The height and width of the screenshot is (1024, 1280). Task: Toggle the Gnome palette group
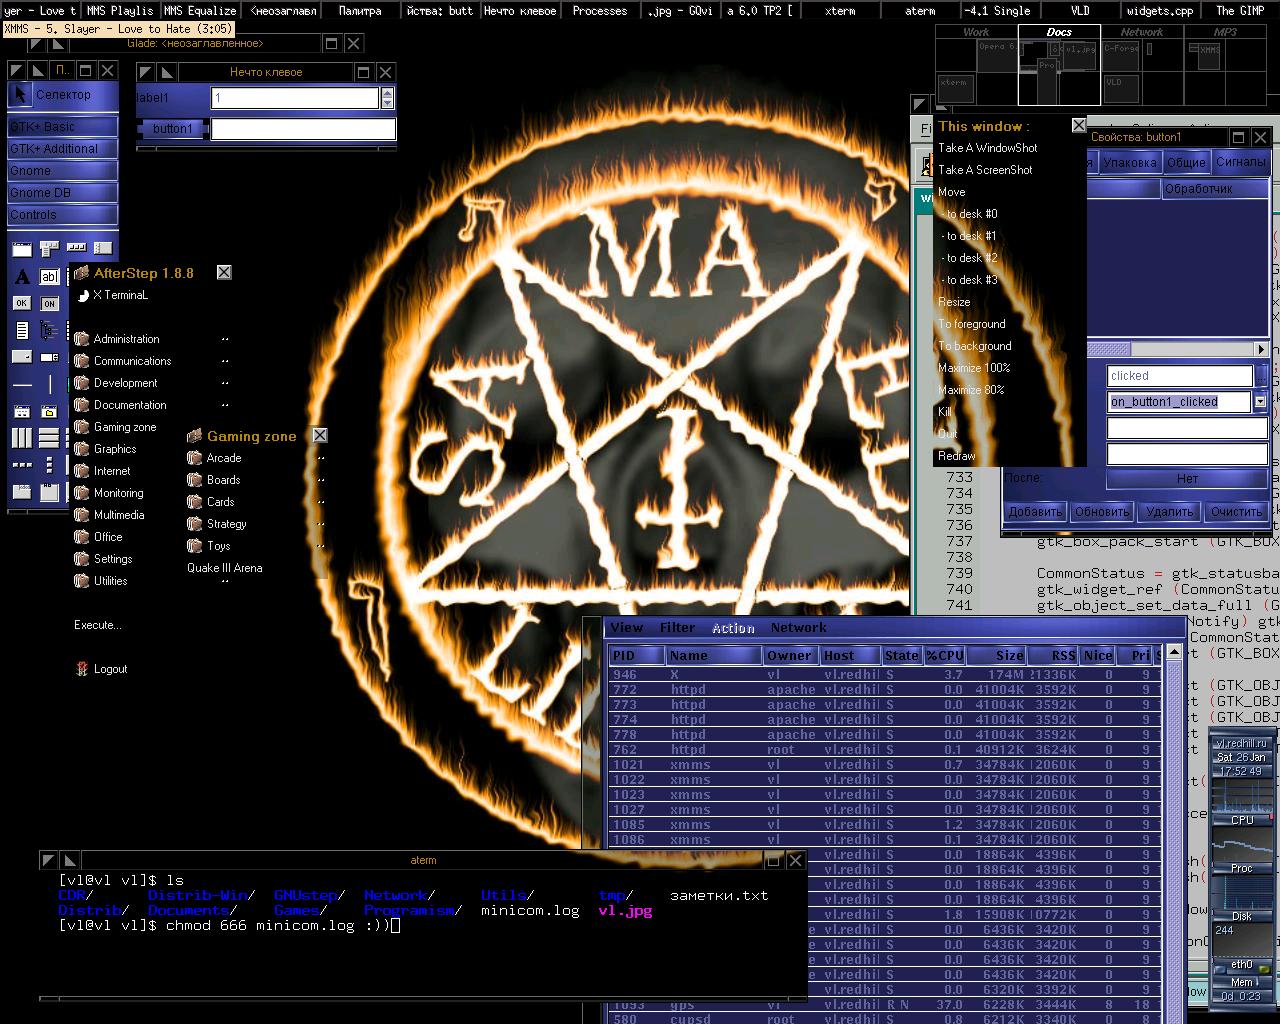coord(62,171)
